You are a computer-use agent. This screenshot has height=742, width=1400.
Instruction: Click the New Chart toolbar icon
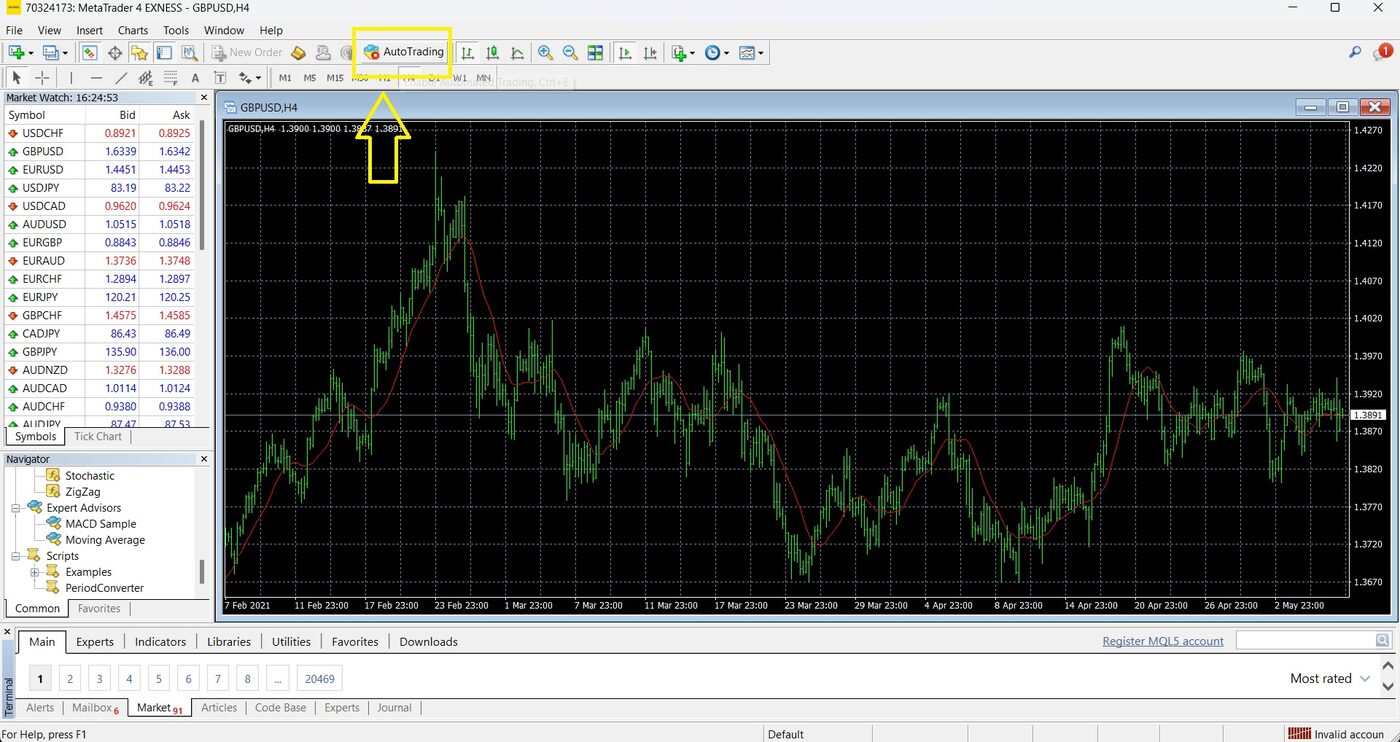coord(16,52)
